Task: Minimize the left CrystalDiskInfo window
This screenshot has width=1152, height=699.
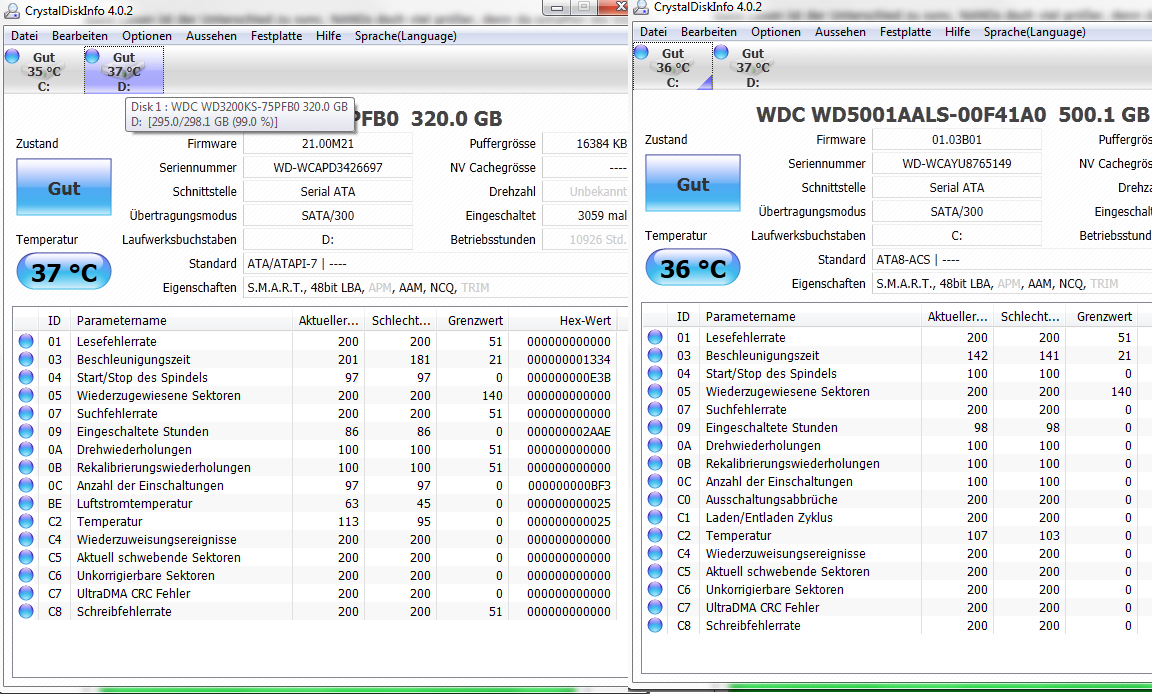Action: coord(558,7)
